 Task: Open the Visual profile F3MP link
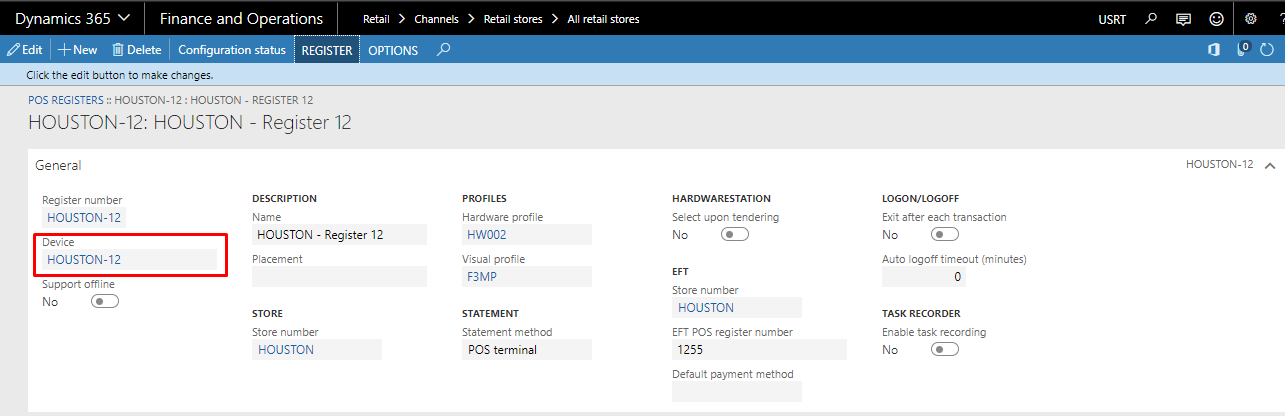(483, 277)
